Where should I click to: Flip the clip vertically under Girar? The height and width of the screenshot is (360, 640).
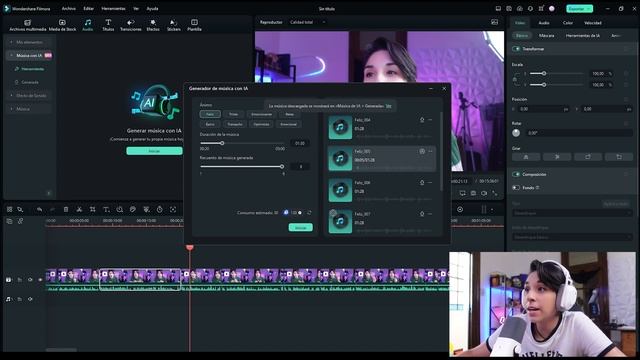click(557, 157)
